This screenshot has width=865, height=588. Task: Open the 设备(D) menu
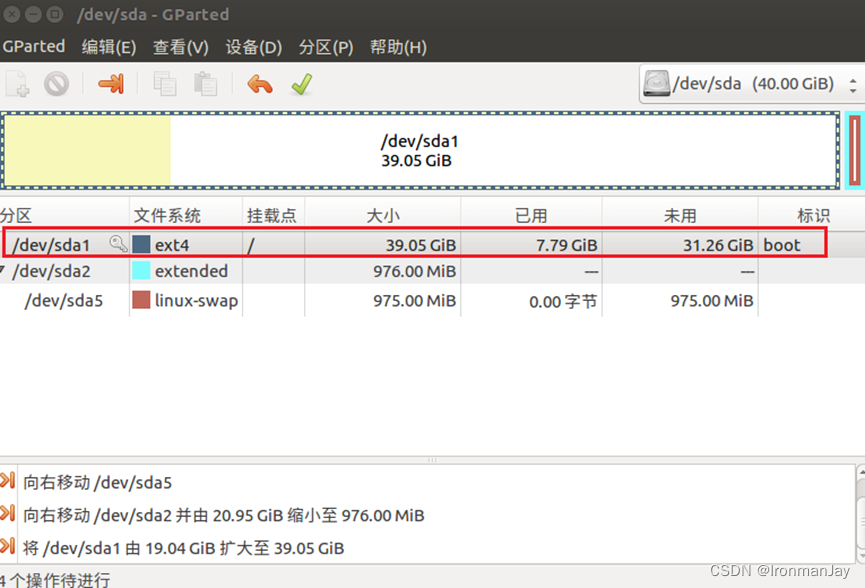point(253,47)
